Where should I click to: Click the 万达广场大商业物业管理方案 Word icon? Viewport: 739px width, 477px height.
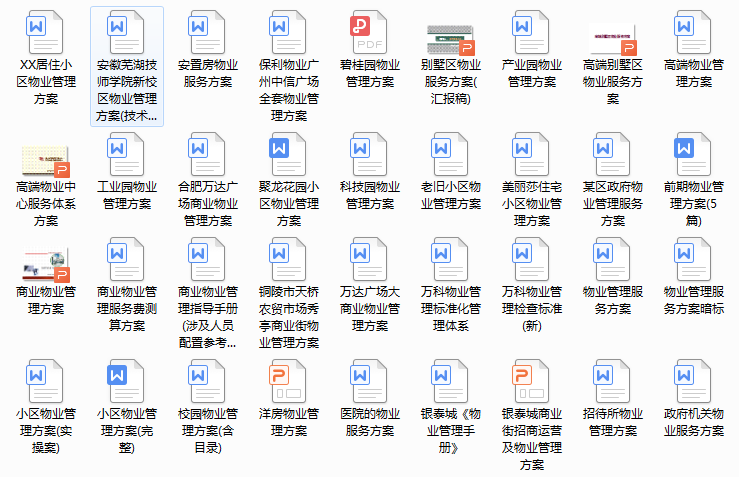tap(370, 259)
